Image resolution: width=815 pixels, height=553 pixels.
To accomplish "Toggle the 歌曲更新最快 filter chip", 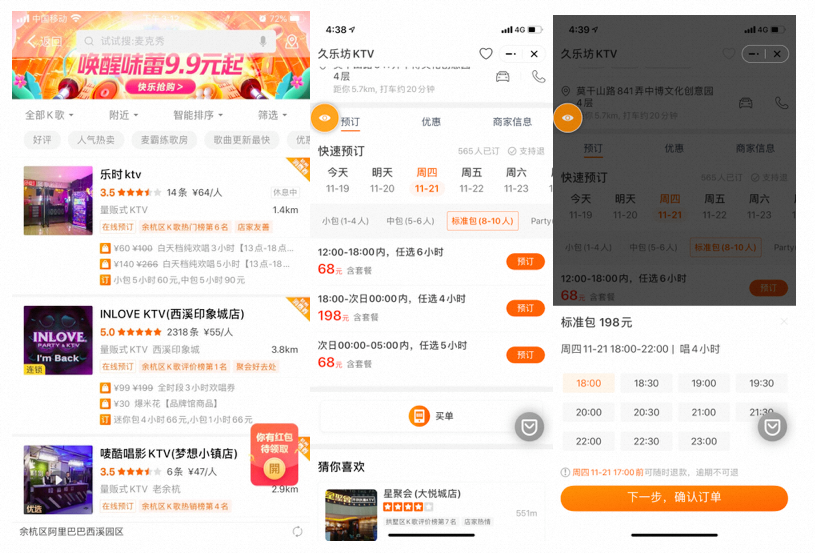I will [x=242, y=140].
